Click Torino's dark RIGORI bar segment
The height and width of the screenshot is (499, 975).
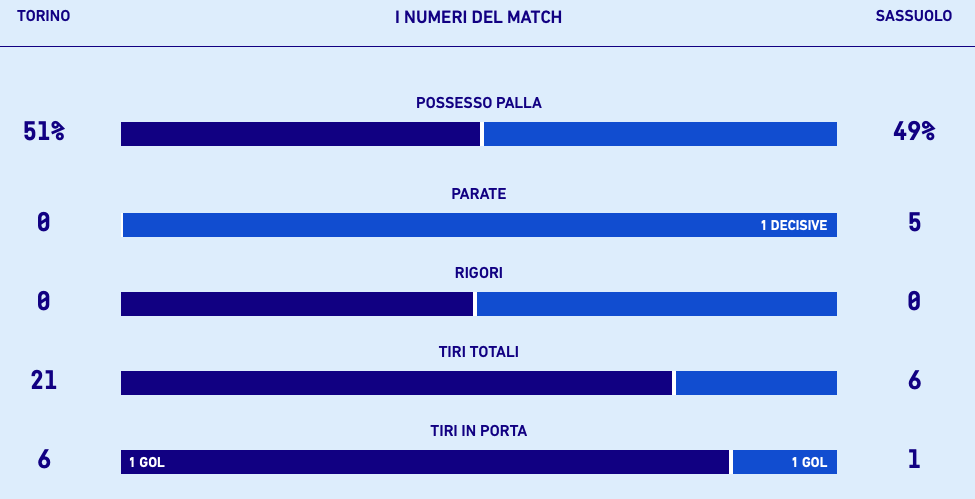297,304
